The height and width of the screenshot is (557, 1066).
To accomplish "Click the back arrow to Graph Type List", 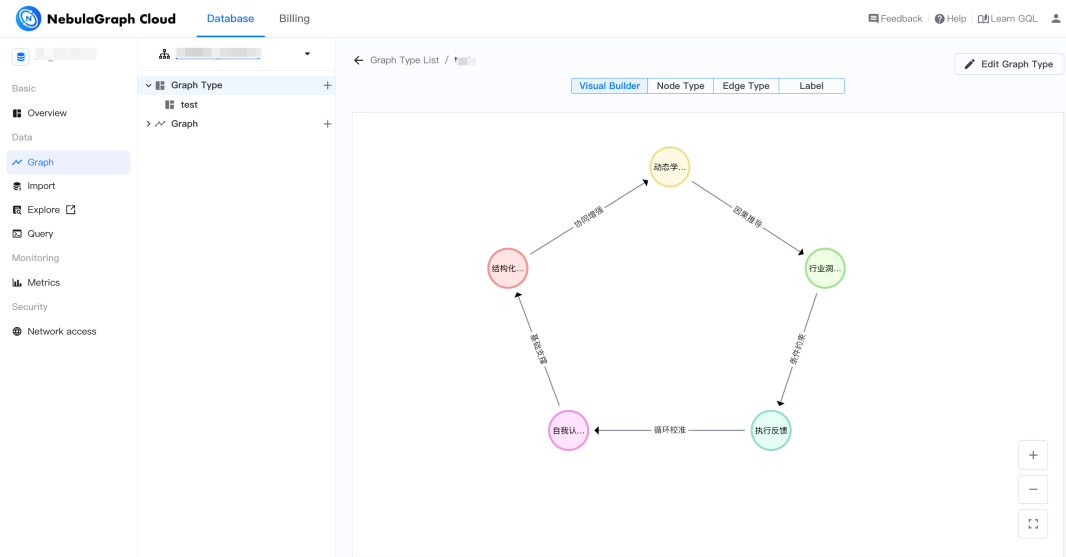I will tap(358, 61).
